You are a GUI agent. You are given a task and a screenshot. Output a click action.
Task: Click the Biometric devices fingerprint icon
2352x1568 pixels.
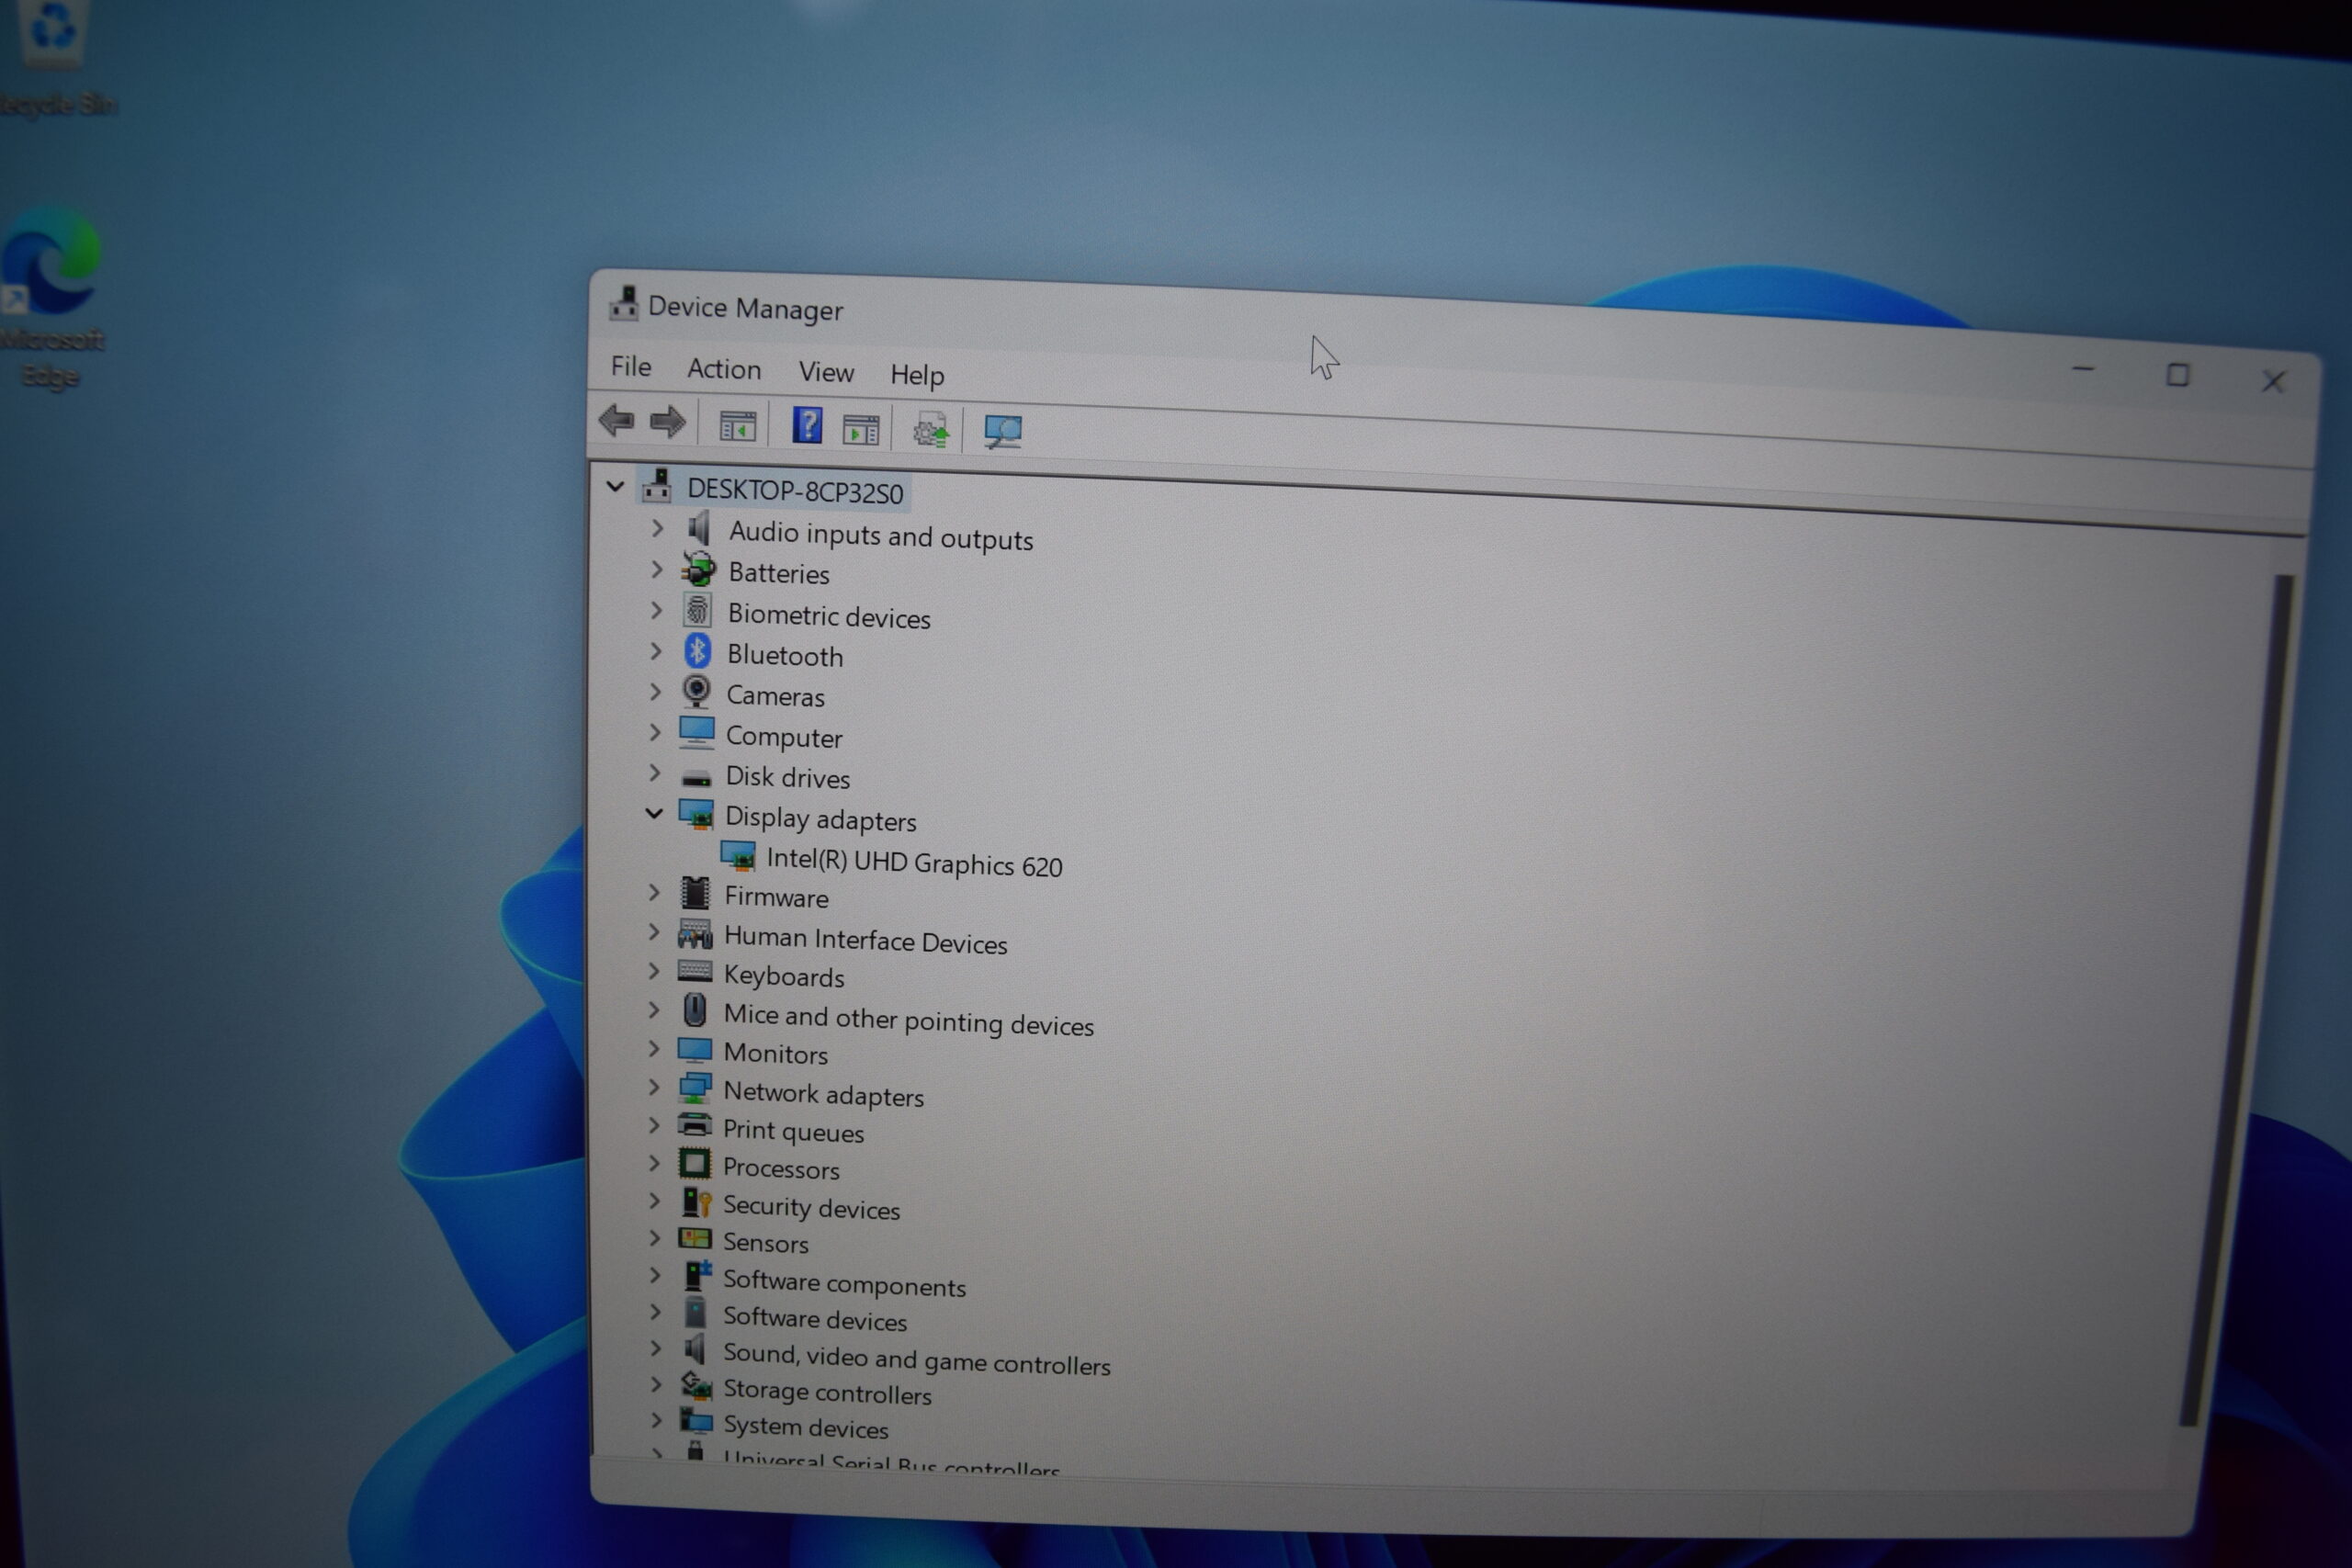(697, 610)
